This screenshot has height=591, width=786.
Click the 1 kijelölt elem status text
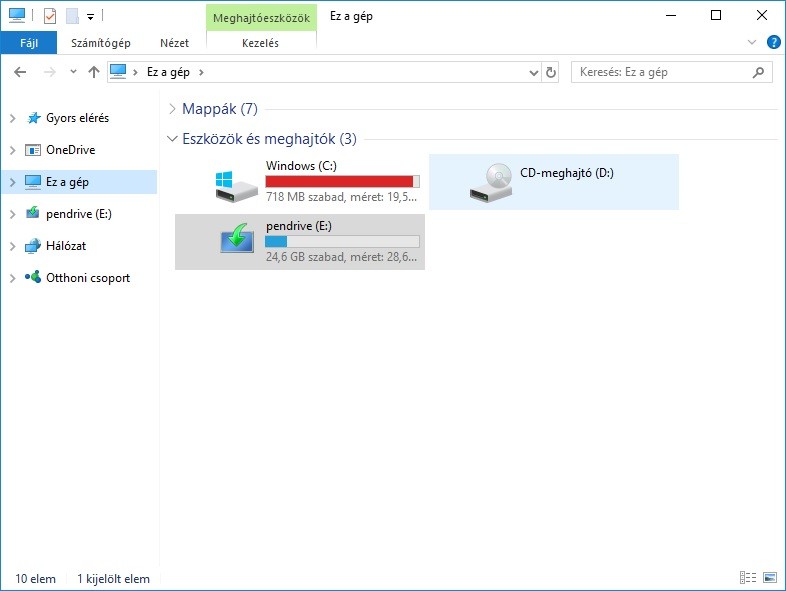tap(113, 579)
